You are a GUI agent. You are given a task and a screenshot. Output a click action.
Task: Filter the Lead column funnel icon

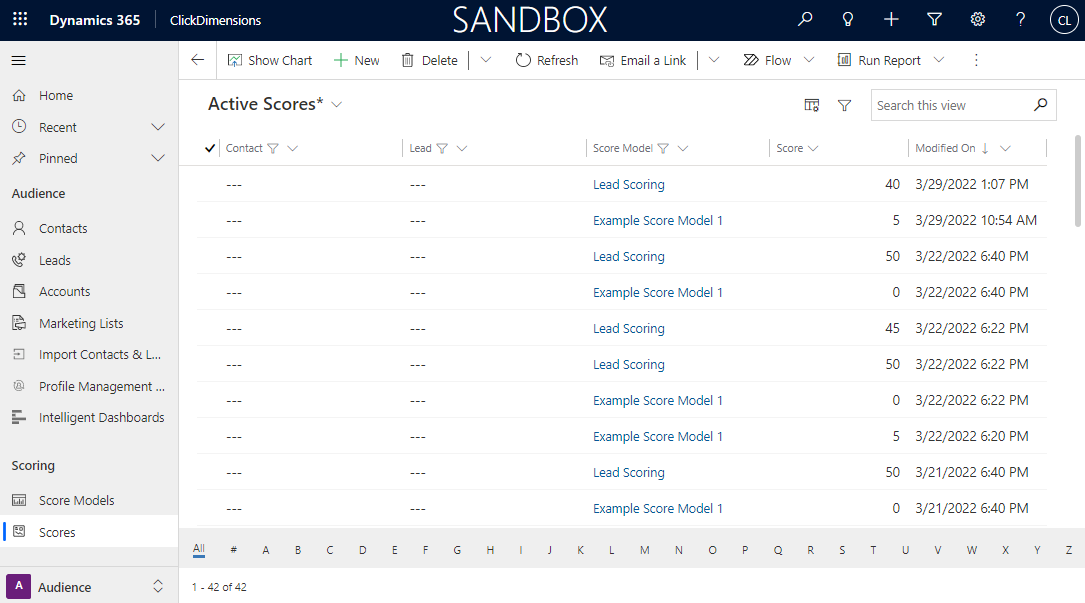[442, 148]
